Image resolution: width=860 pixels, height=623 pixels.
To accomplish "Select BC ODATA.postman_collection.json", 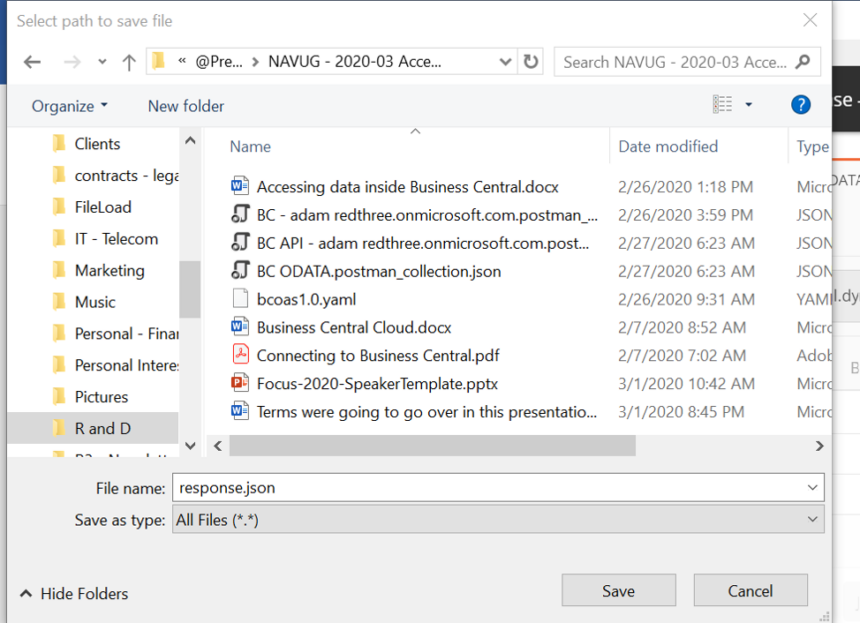I will coord(379,271).
